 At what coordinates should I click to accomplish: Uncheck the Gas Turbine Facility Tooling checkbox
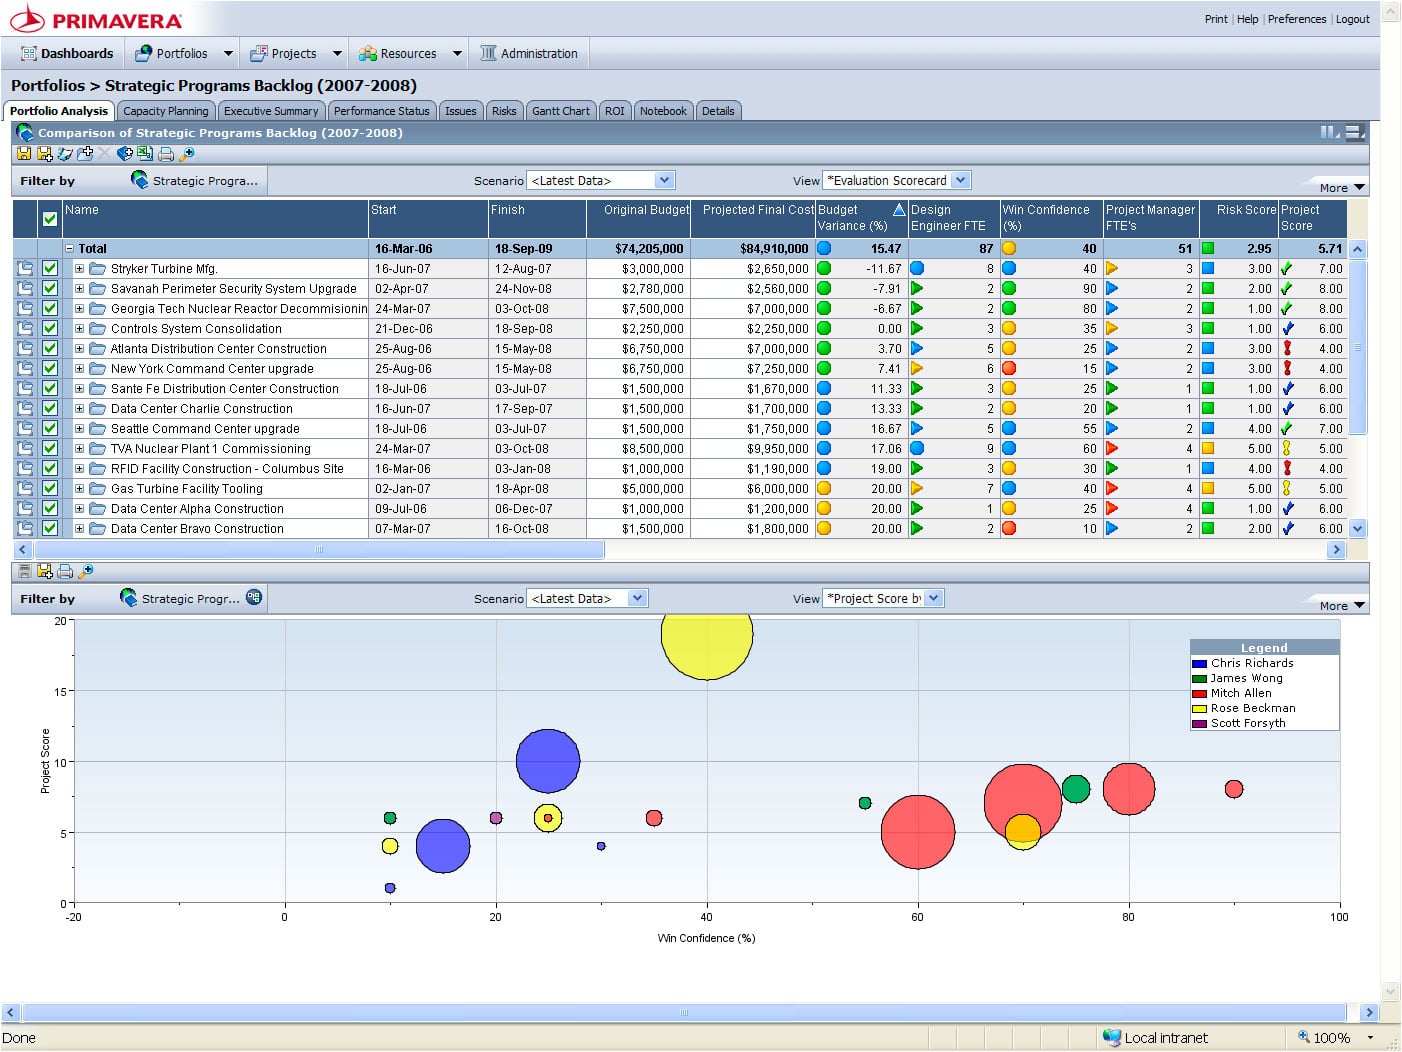(x=50, y=489)
